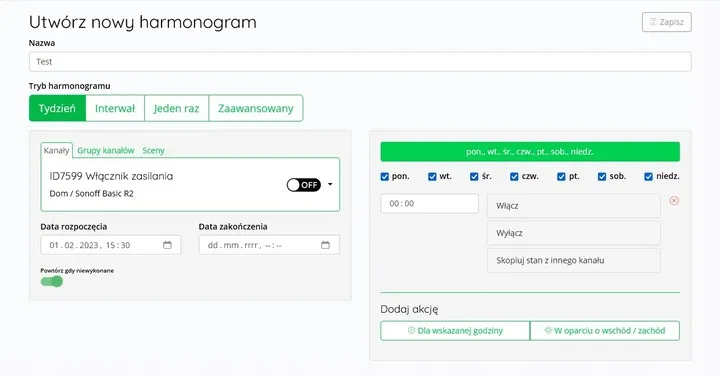Open the Sceny tab
The height and width of the screenshot is (376, 720).
pyautogui.click(x=153, y=151)
